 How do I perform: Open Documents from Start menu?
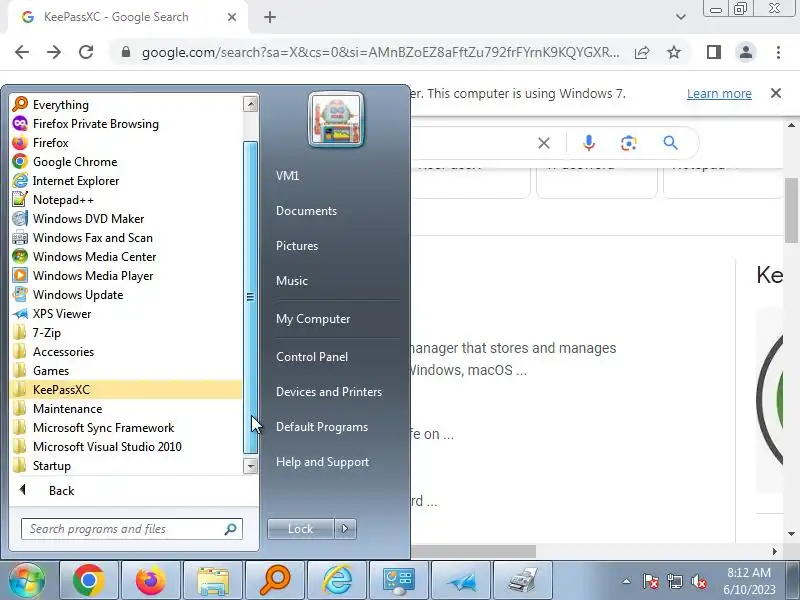click(306, 211)
